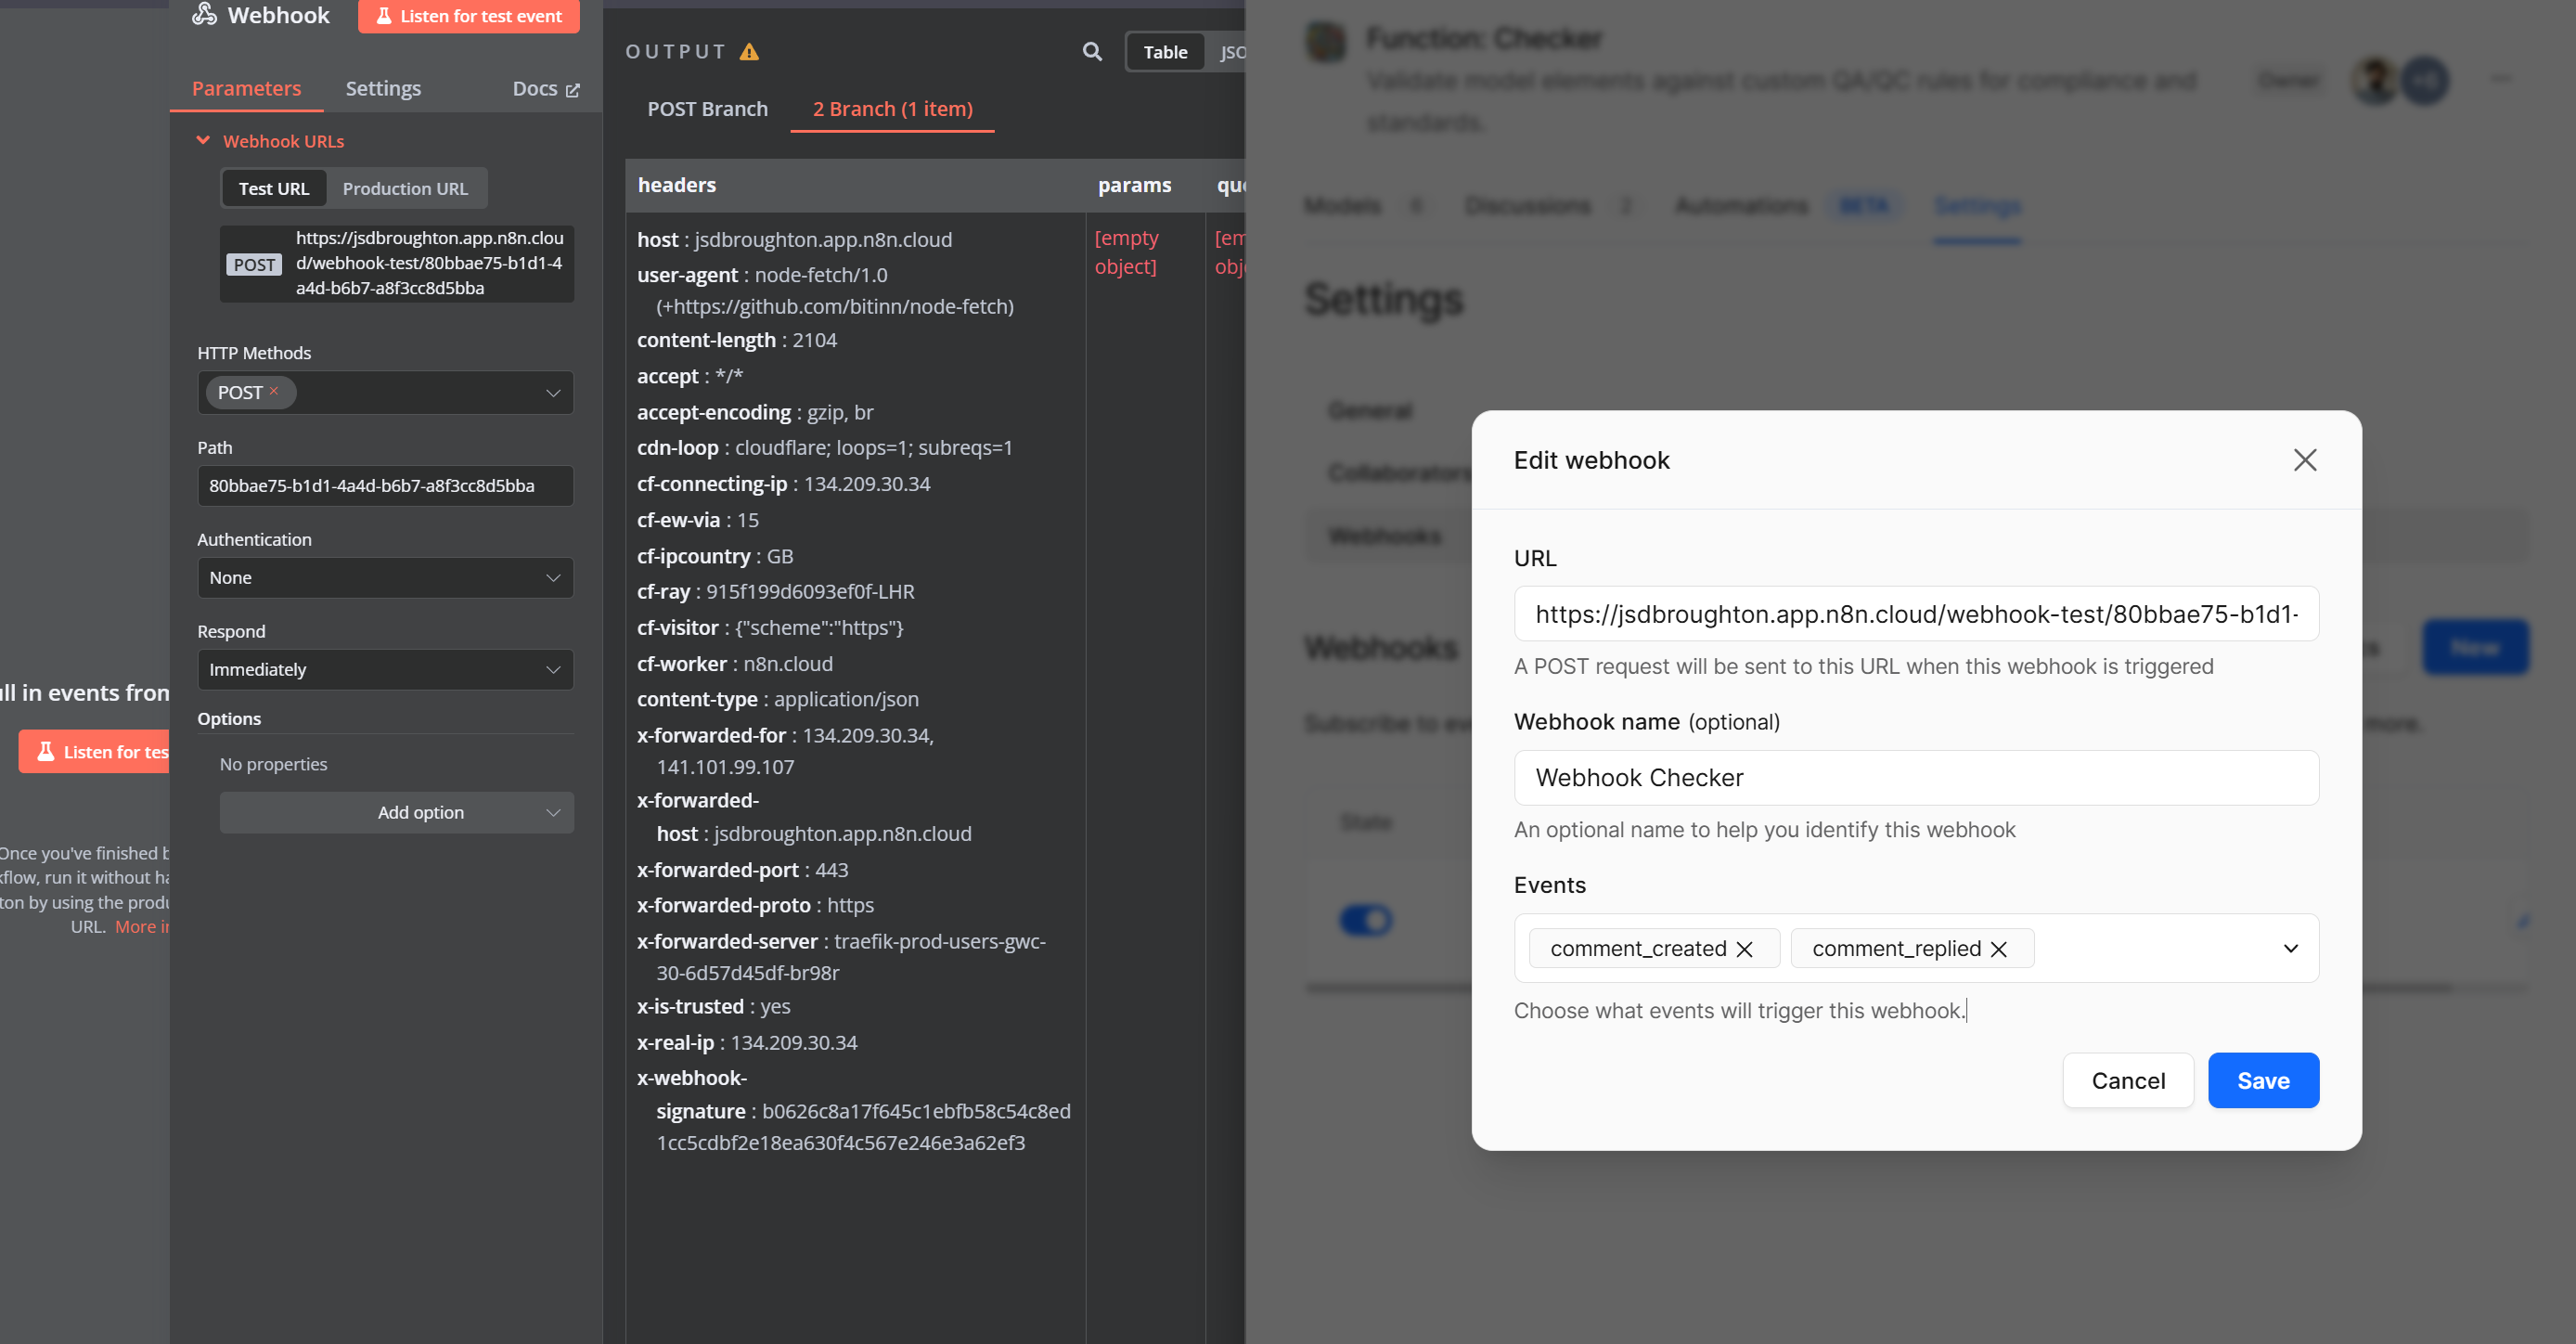Image resolution: width=2576 pixels, height=1344 pixels.
Task: Click the Webhook node icon in header
Action: pyautogui.click(x=204, y=14)
